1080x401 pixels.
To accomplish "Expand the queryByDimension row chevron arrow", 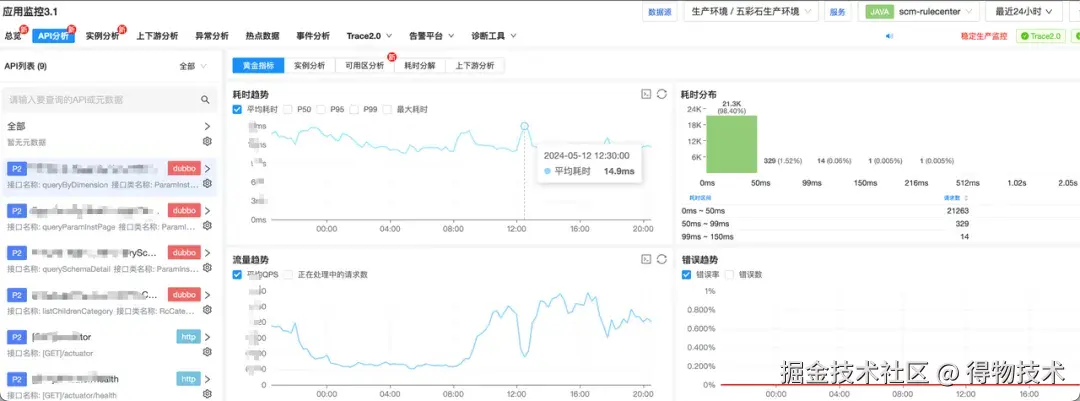I will (207, 168).
